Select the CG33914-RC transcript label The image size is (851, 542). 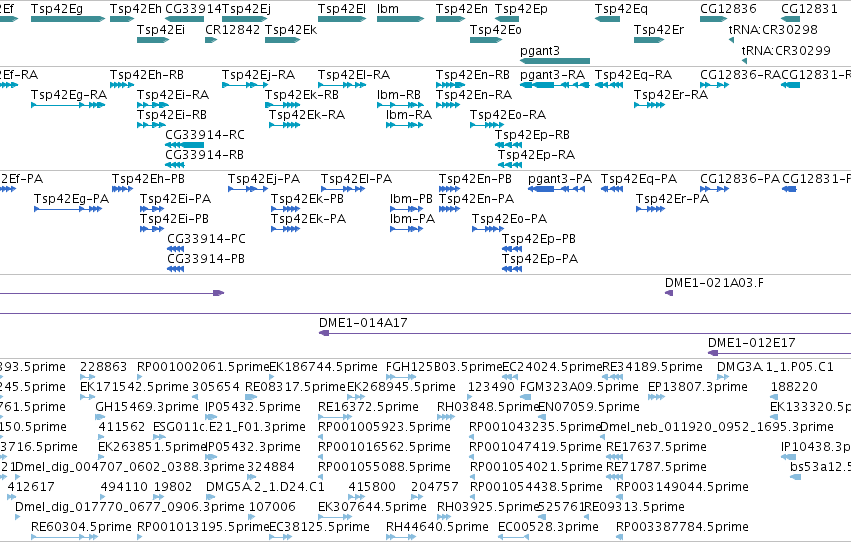click(205, 135)
